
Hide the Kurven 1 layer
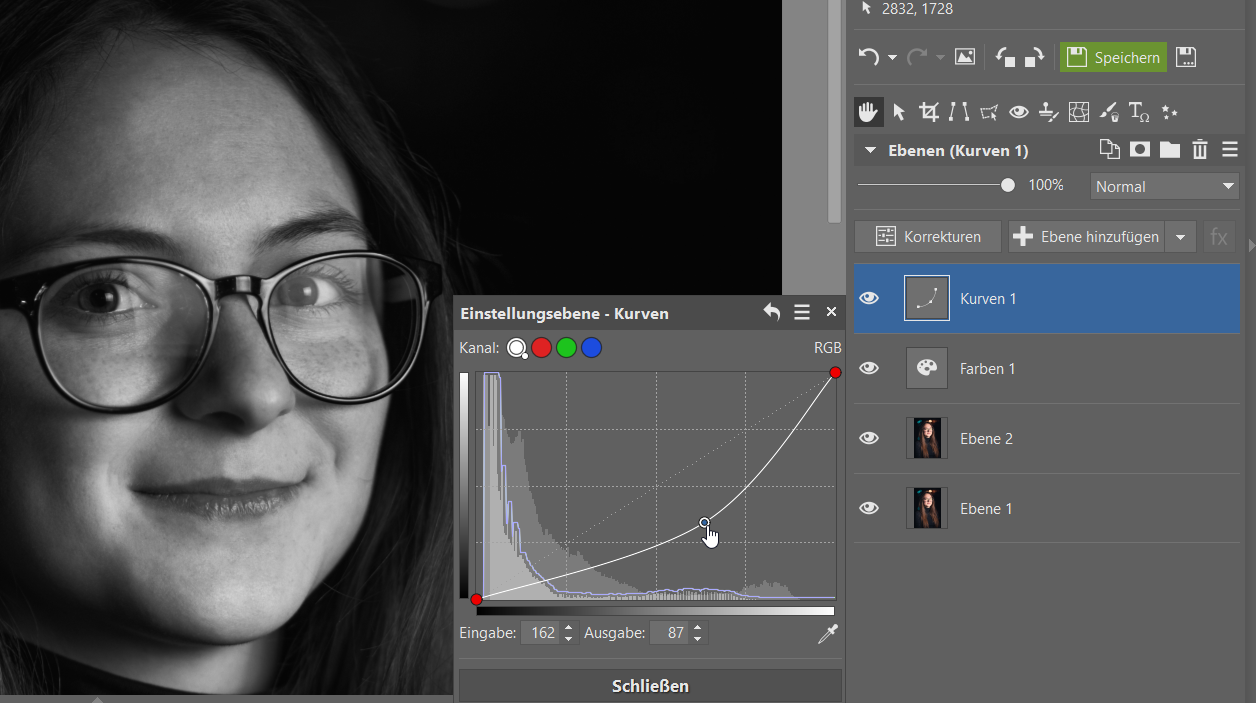coord(870,298)
